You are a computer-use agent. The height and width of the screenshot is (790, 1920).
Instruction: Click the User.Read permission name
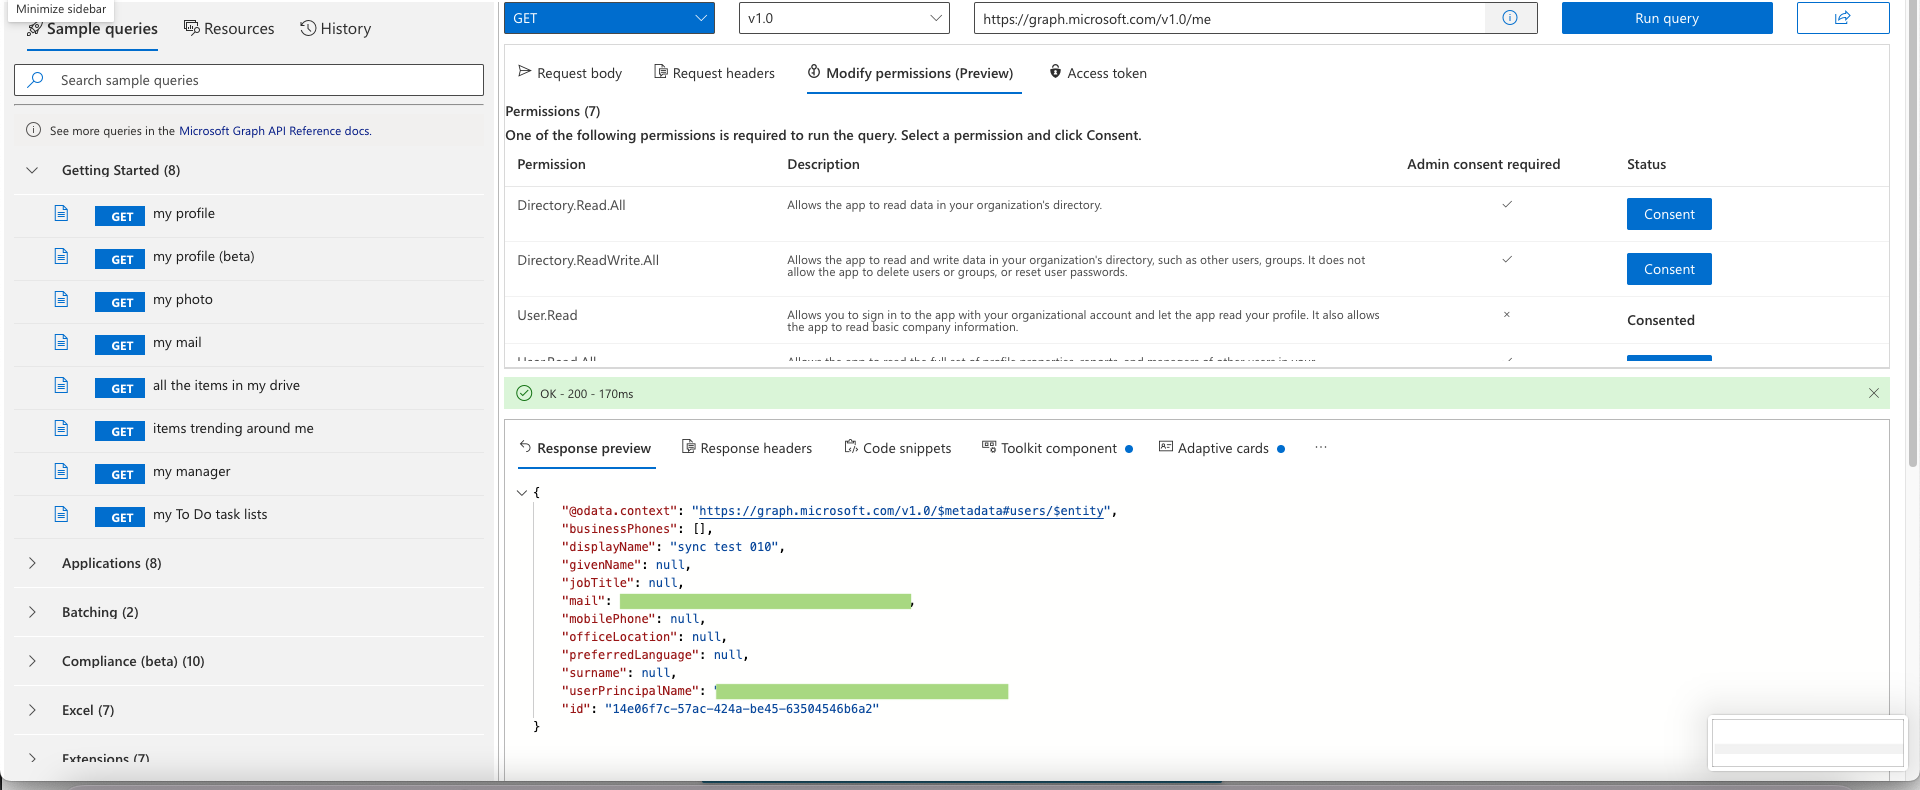pos(547,315)
